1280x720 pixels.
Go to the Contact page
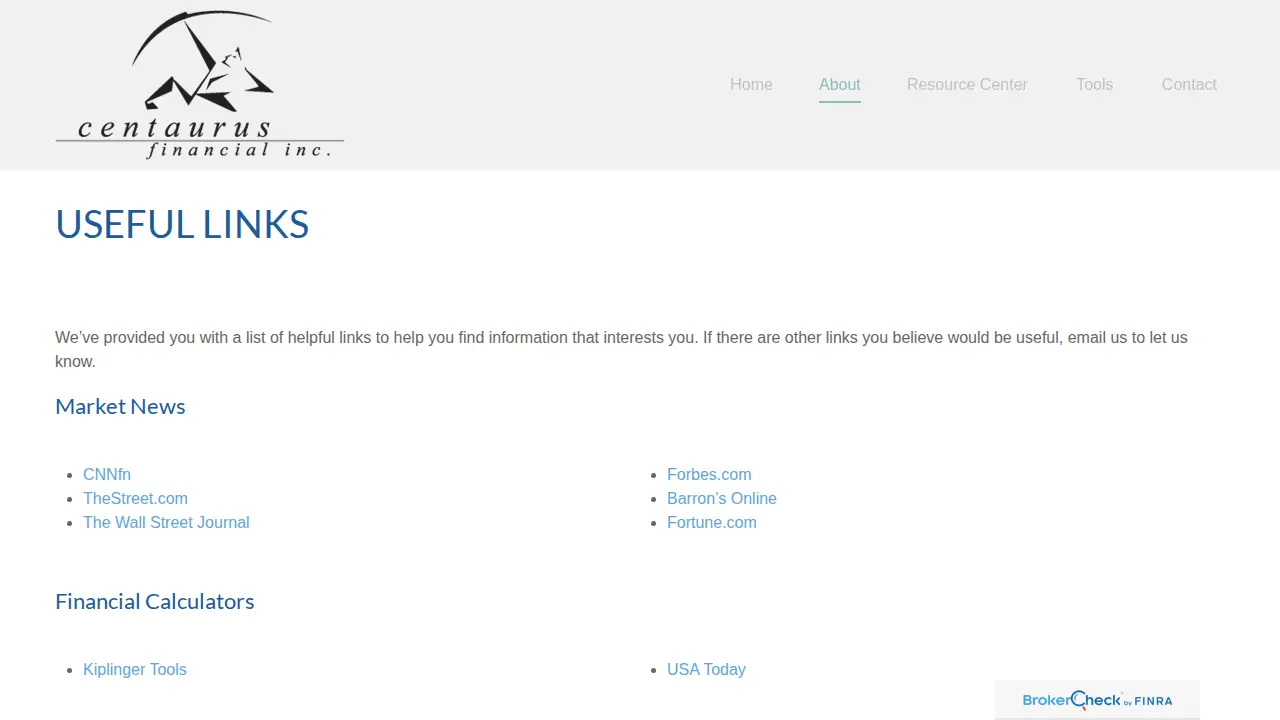[1189, 85]
